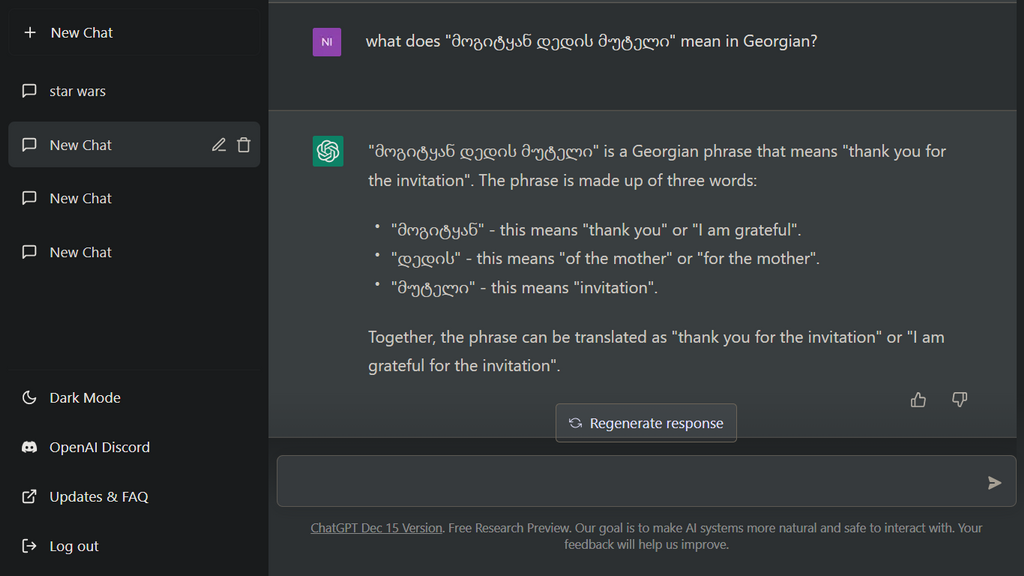
Task: Click the pencil edit icon on selected chat
Action: [219, 145]
